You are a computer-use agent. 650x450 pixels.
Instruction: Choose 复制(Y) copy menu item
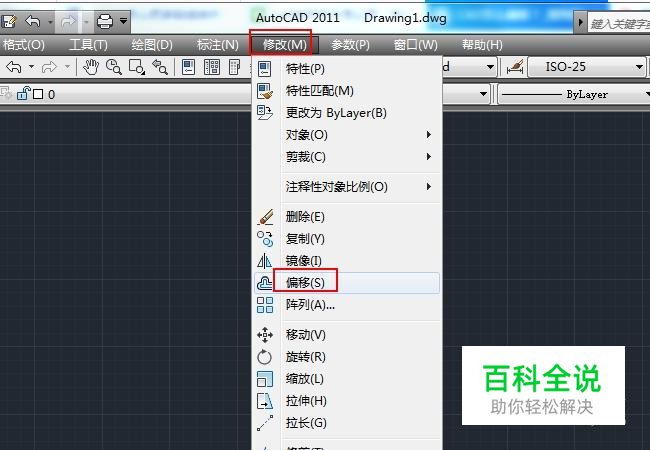(x=347, y=239)
